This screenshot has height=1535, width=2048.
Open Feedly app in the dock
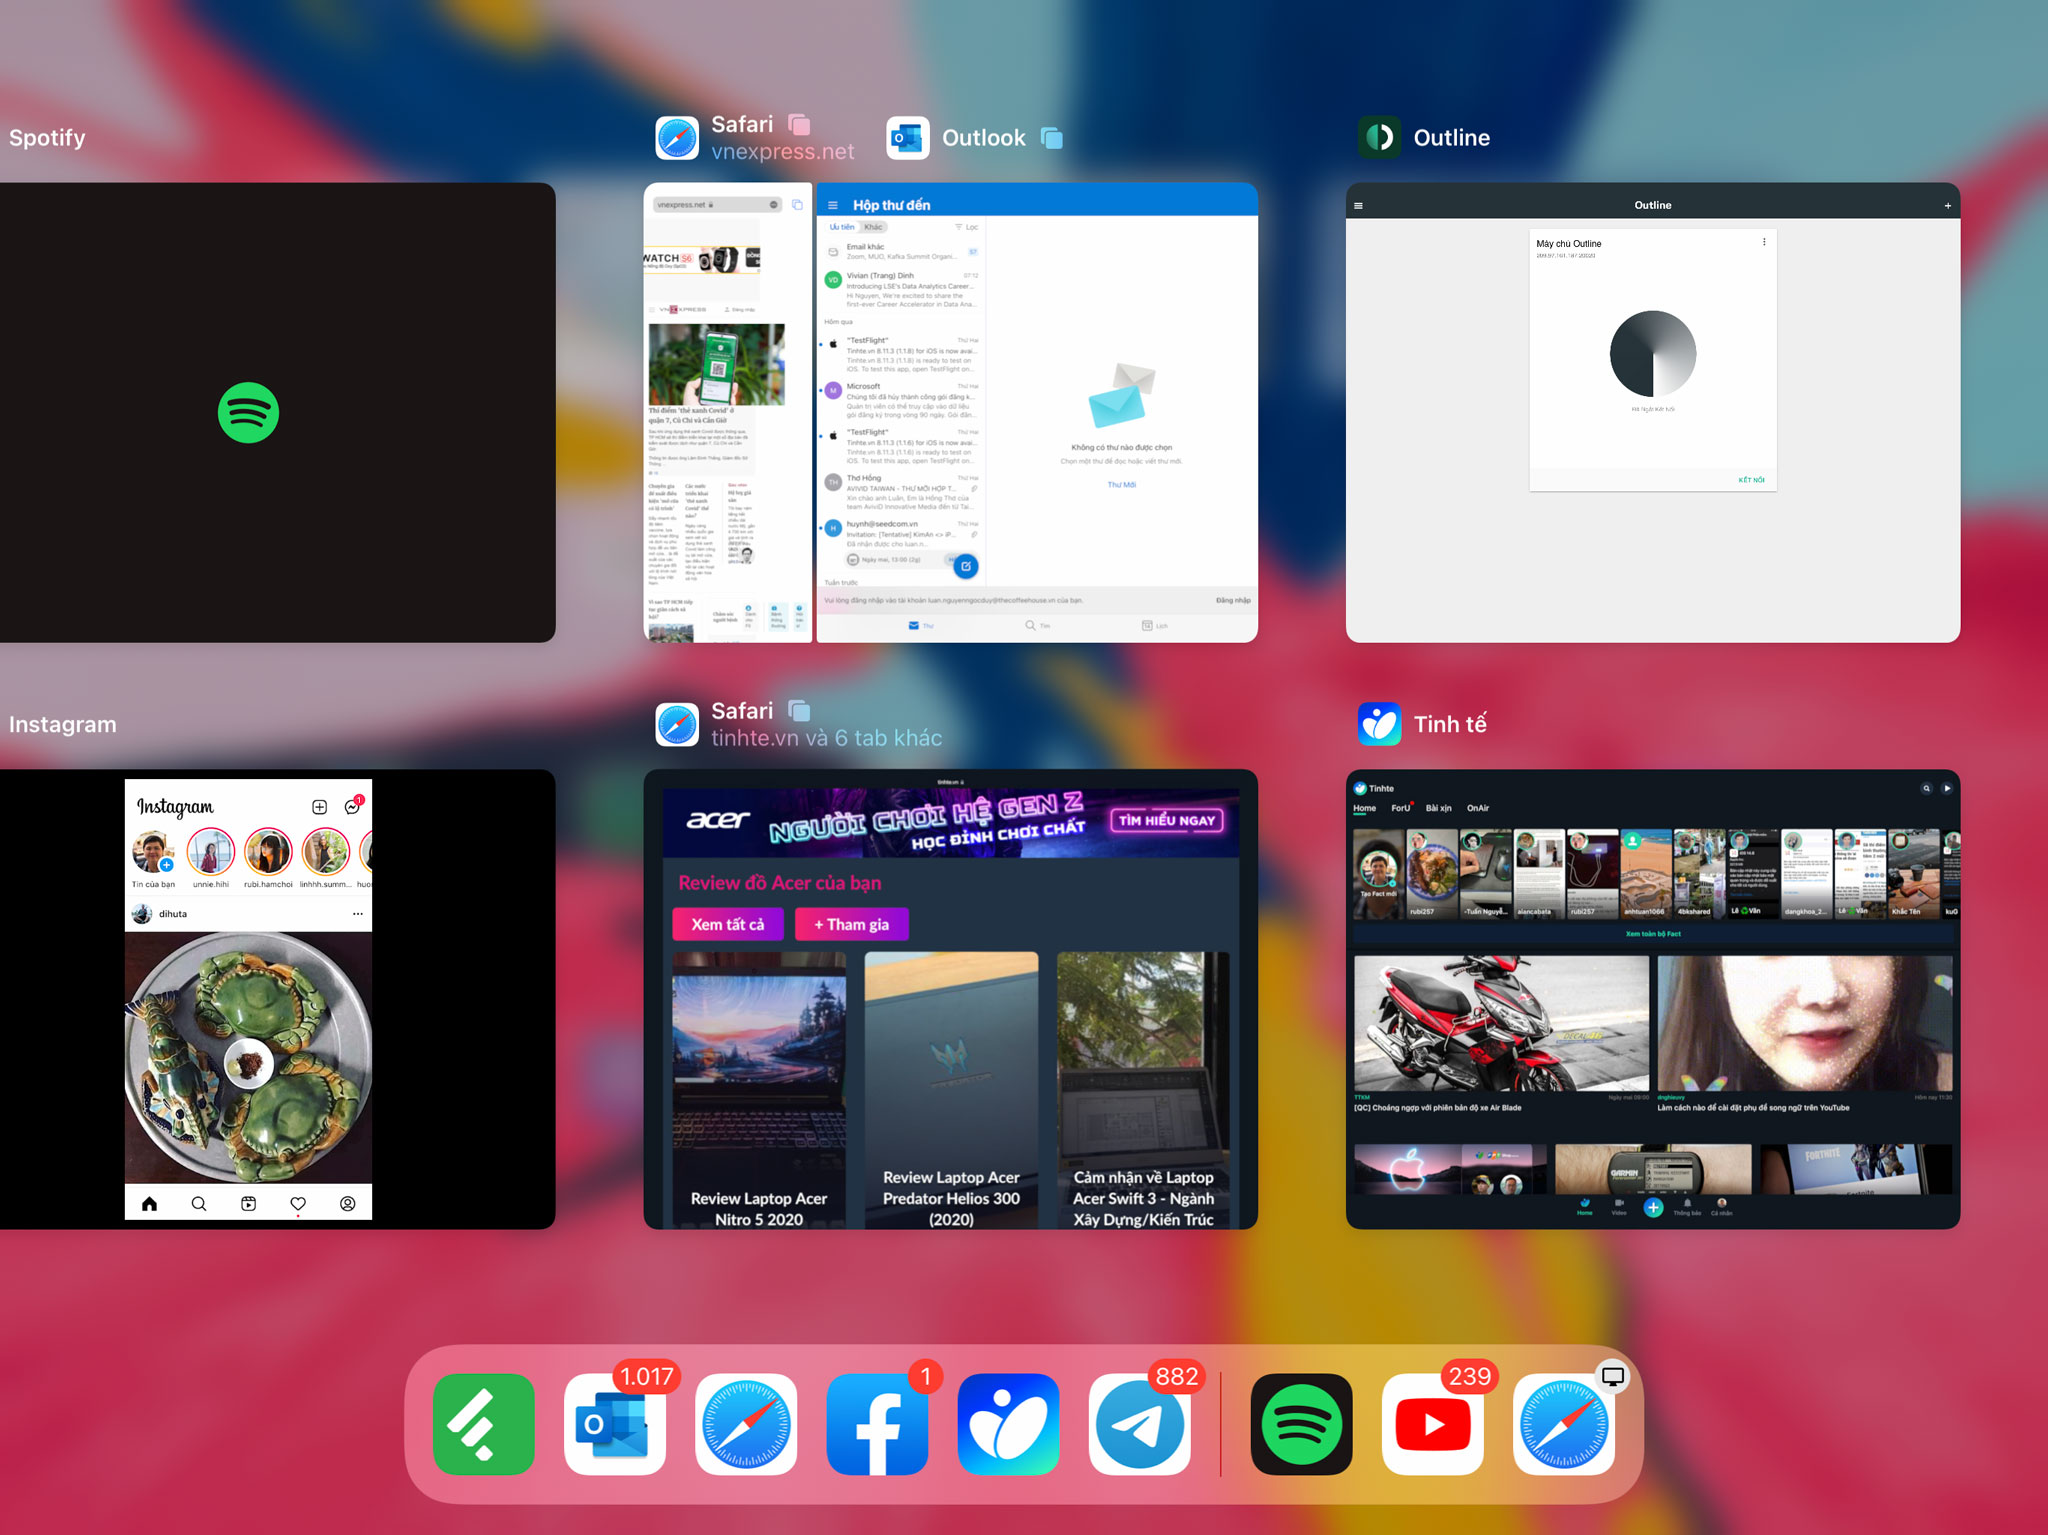(x=484, y=1423)
